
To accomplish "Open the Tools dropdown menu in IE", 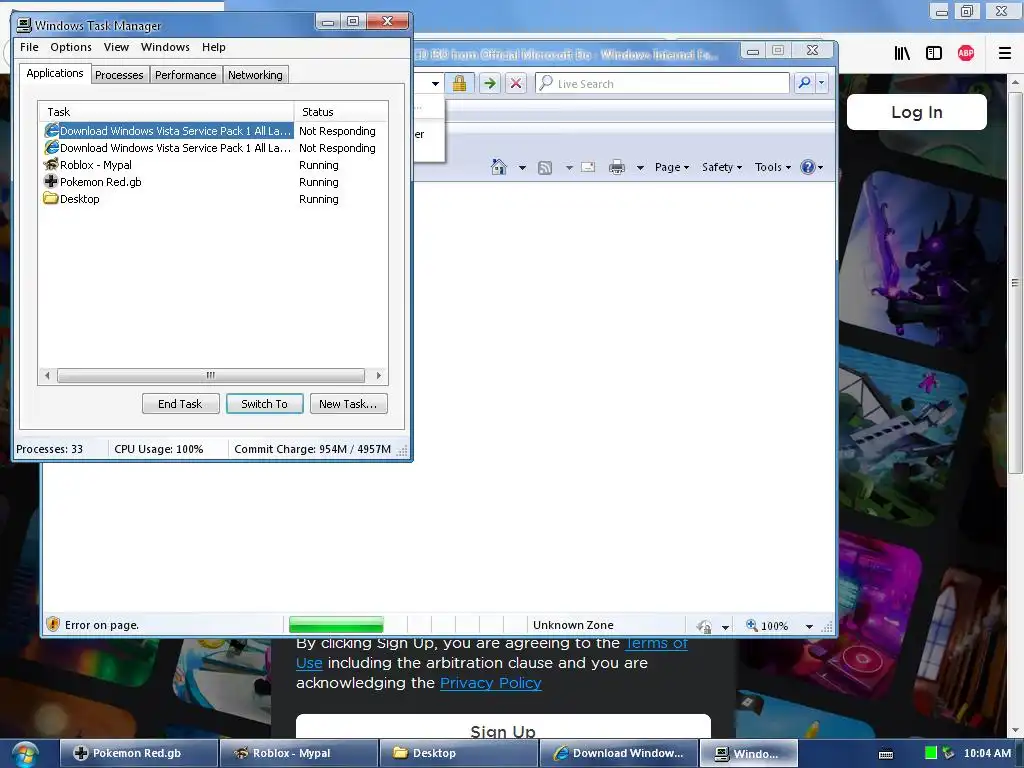I will 773,167.
